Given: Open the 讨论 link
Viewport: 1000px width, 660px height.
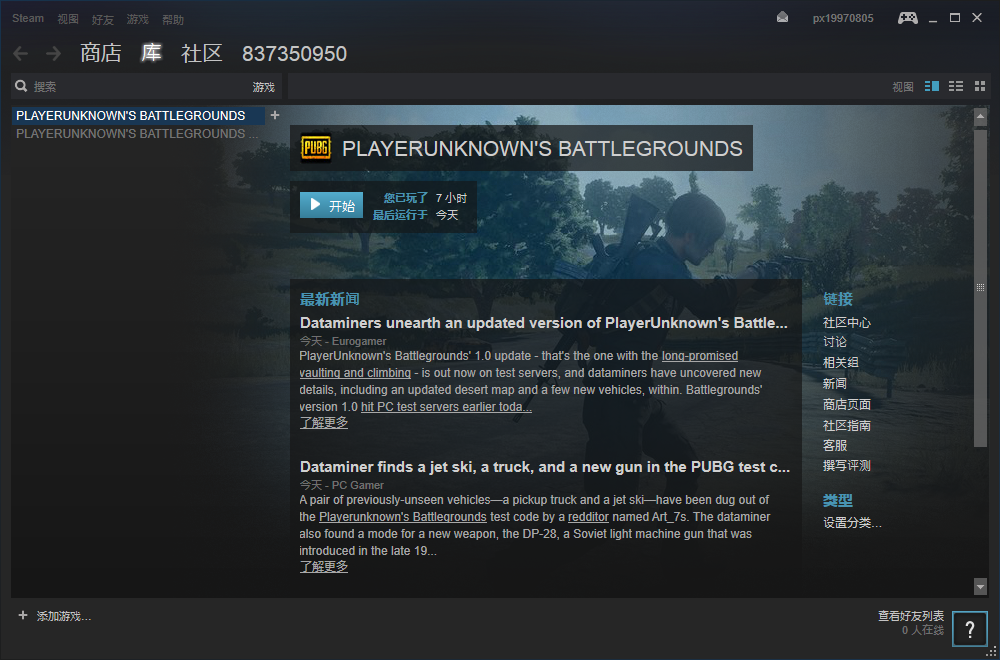Looking at the screenshot, I should click(835, 342).
